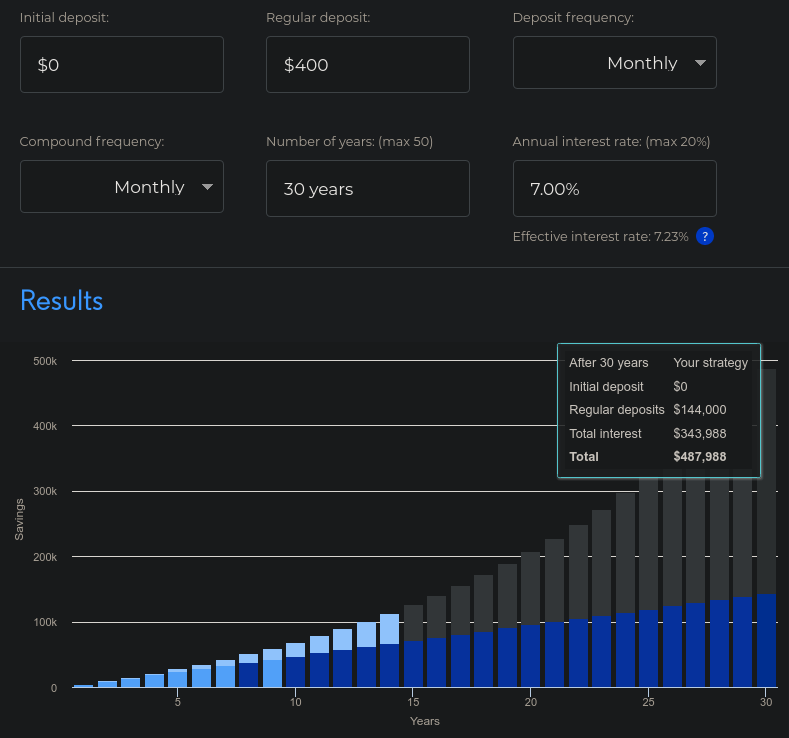The width and height of the screenshot is (789, 738).
Task: Click the year 1 bar in chart
Action: [84, 686]
